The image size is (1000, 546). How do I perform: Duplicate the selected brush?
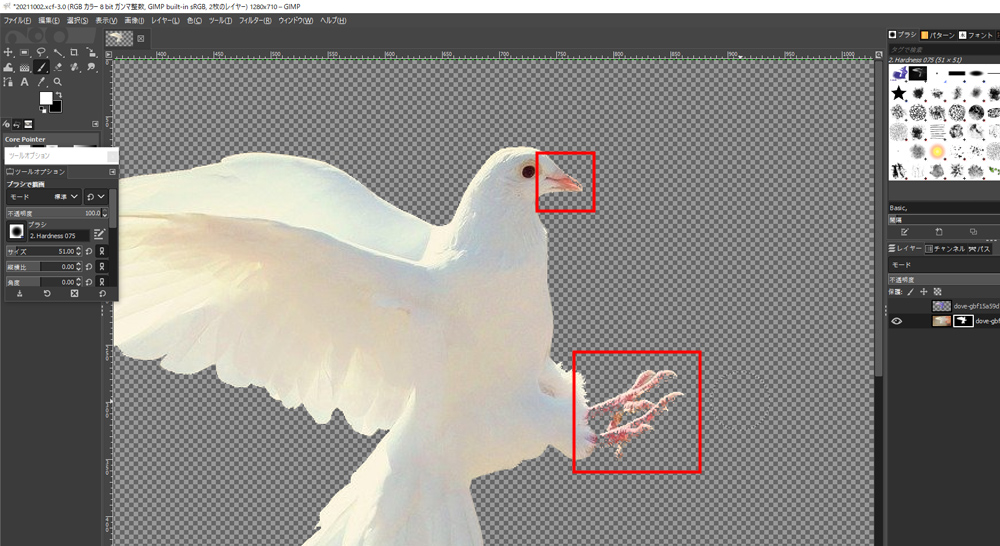[973, 232]
